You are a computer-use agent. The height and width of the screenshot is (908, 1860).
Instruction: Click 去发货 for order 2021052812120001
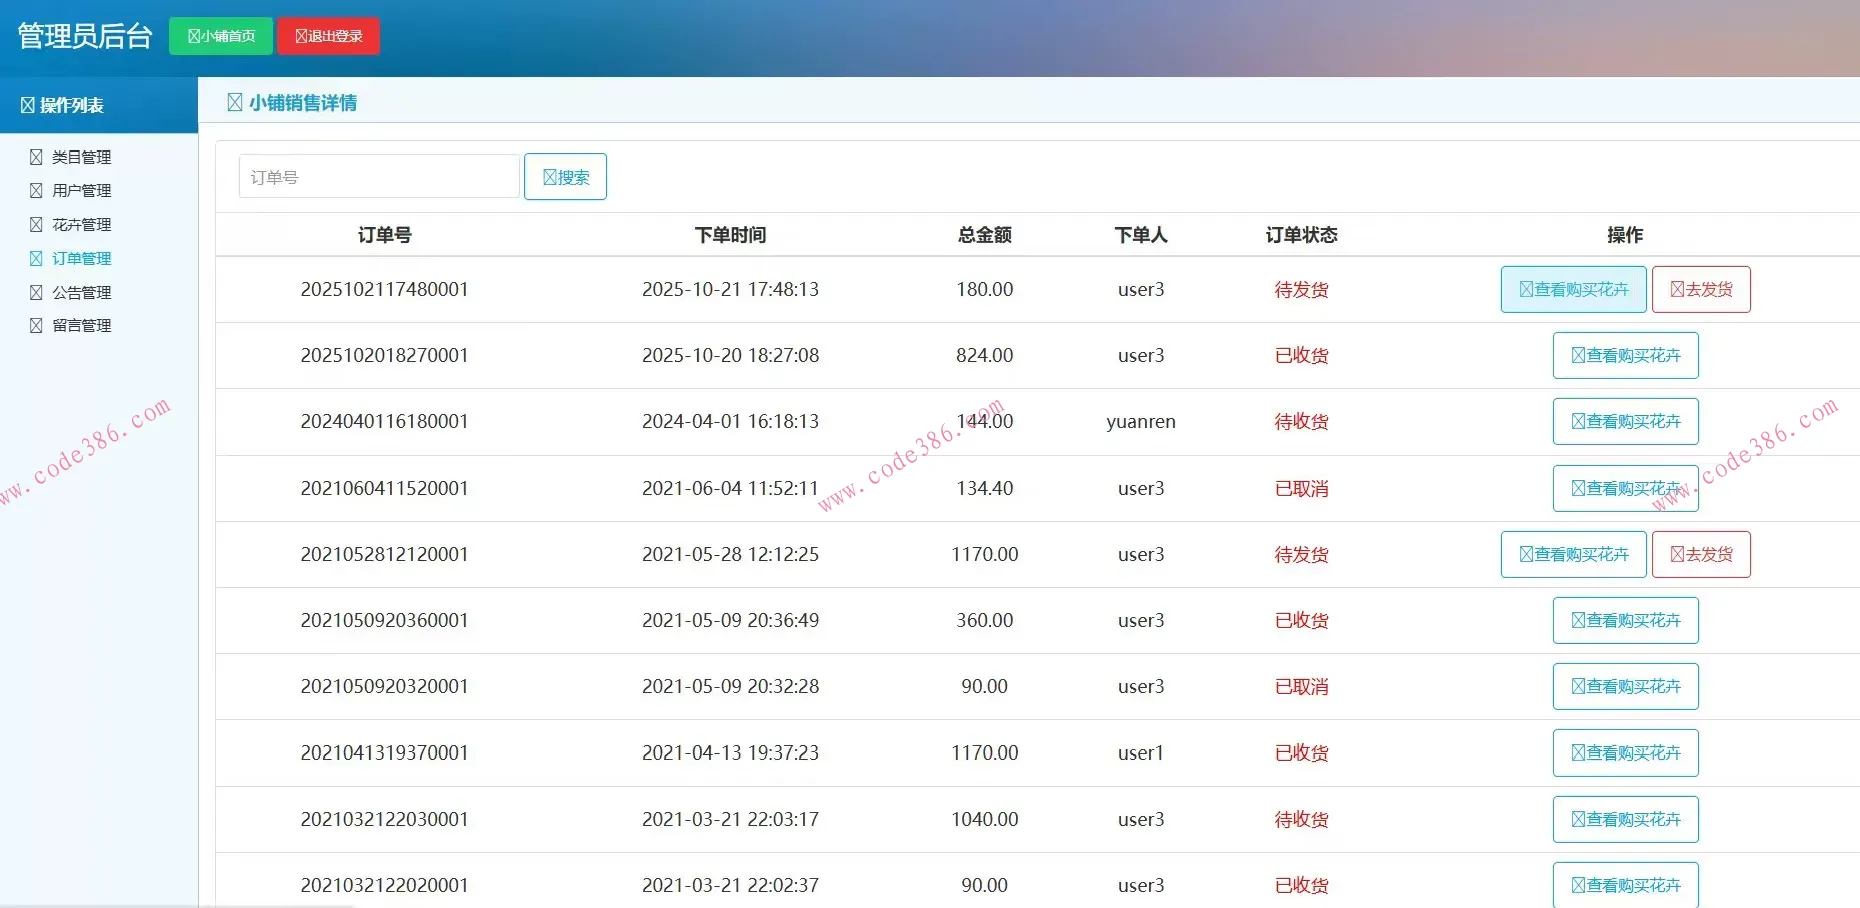1701,554
